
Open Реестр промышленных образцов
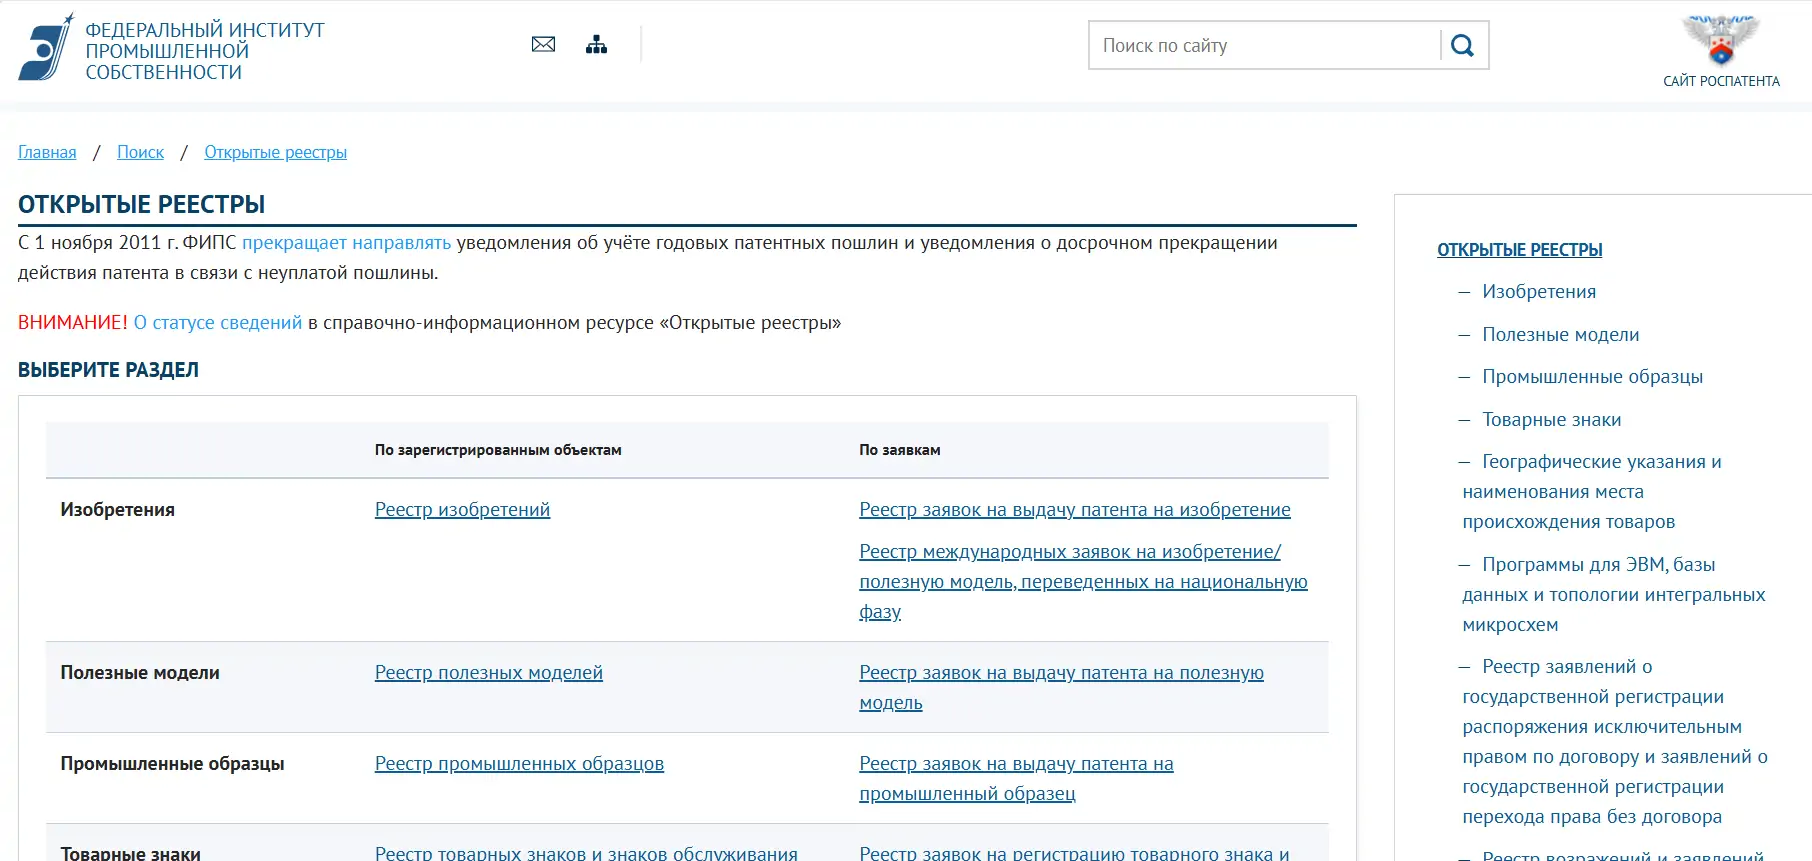click(519, 764)
